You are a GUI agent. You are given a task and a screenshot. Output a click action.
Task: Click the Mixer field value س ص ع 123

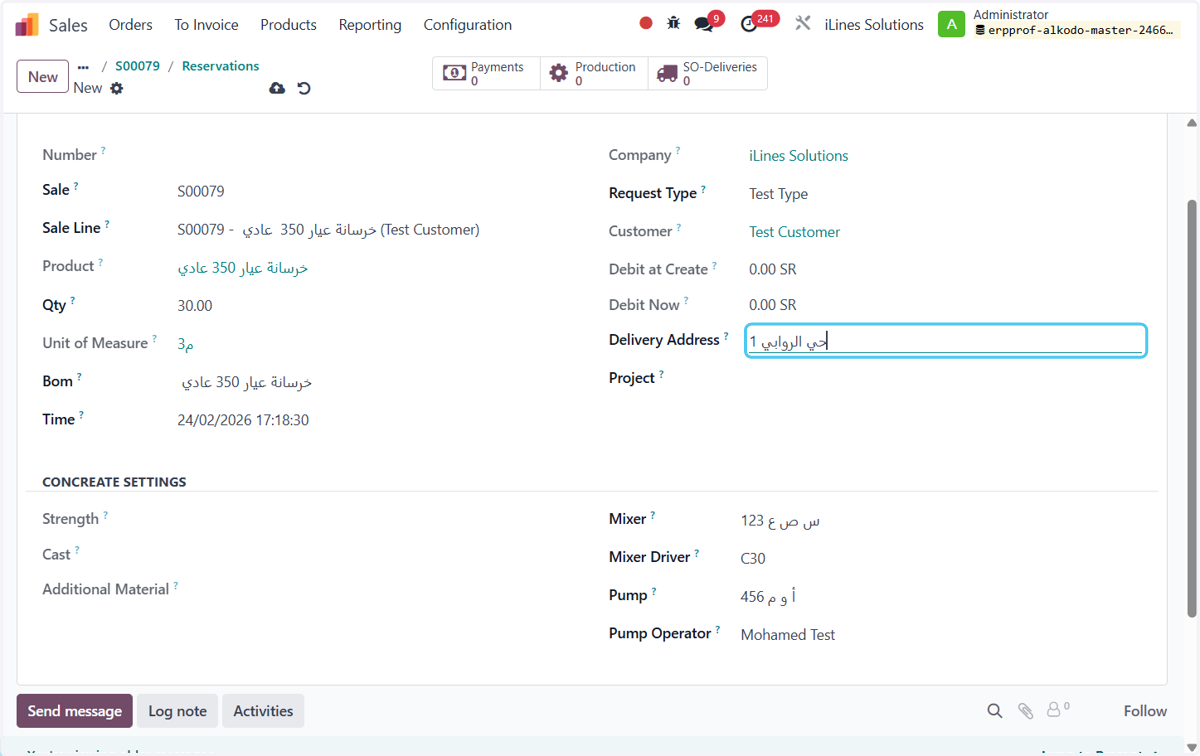781,520
